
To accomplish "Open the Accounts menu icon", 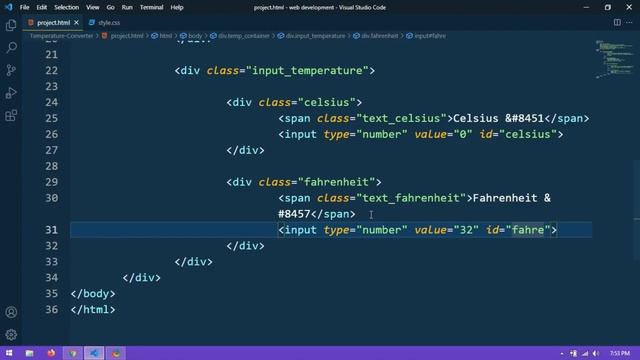I will pyautogui.click(x=11, y=312).
